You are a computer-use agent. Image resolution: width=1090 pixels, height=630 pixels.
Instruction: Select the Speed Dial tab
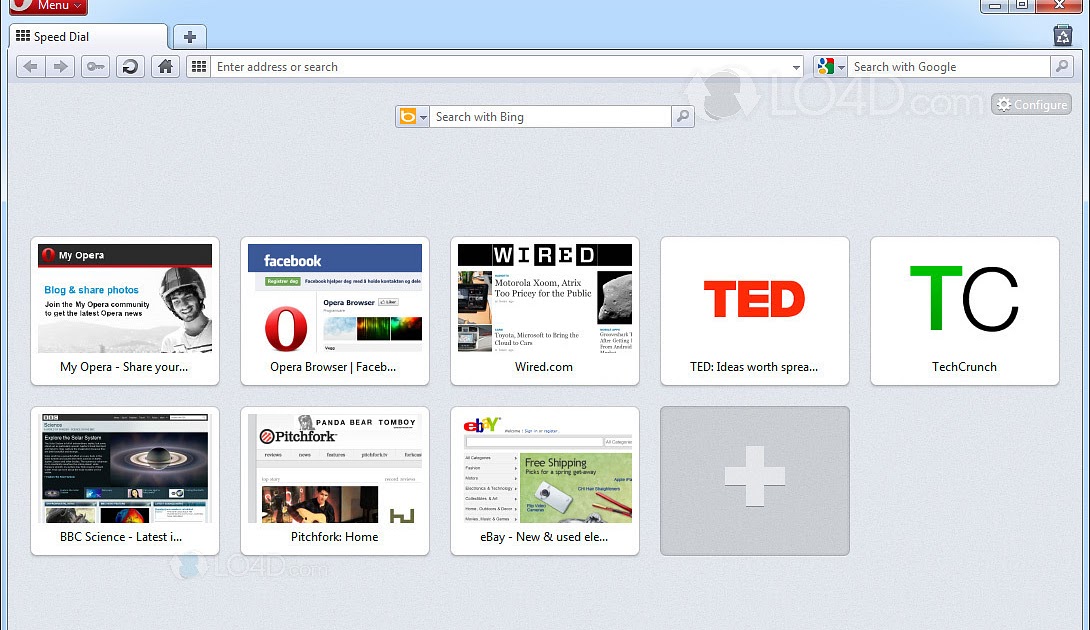(88, 37)
